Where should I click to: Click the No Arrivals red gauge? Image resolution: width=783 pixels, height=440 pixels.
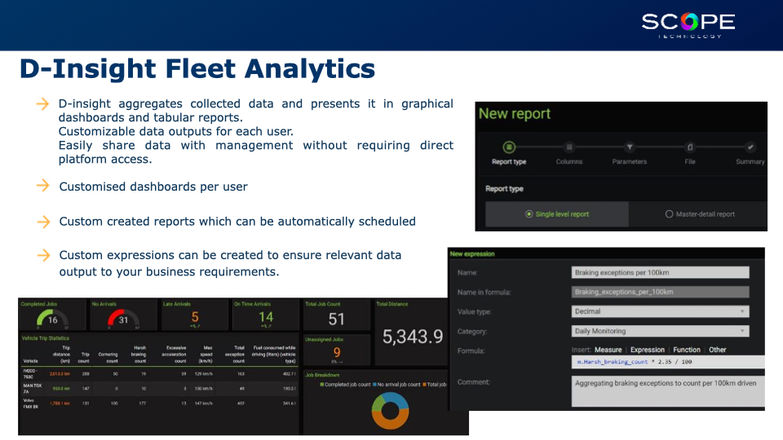(x=123, y=319)
